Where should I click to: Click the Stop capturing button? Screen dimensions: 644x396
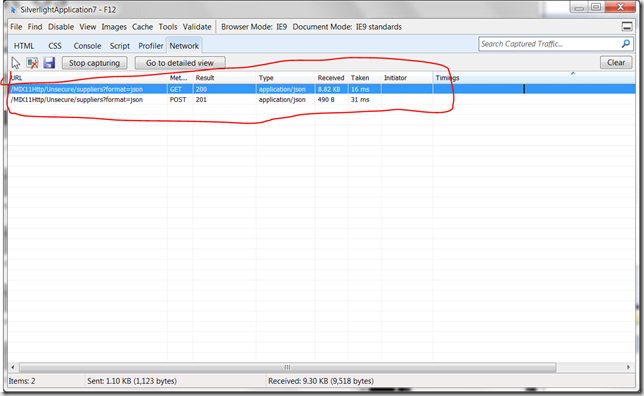point(94,63)
